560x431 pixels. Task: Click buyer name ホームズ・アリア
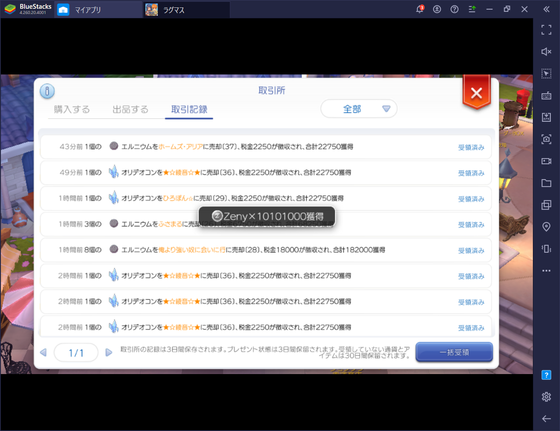pyautogui.click(x=180, y=147)
